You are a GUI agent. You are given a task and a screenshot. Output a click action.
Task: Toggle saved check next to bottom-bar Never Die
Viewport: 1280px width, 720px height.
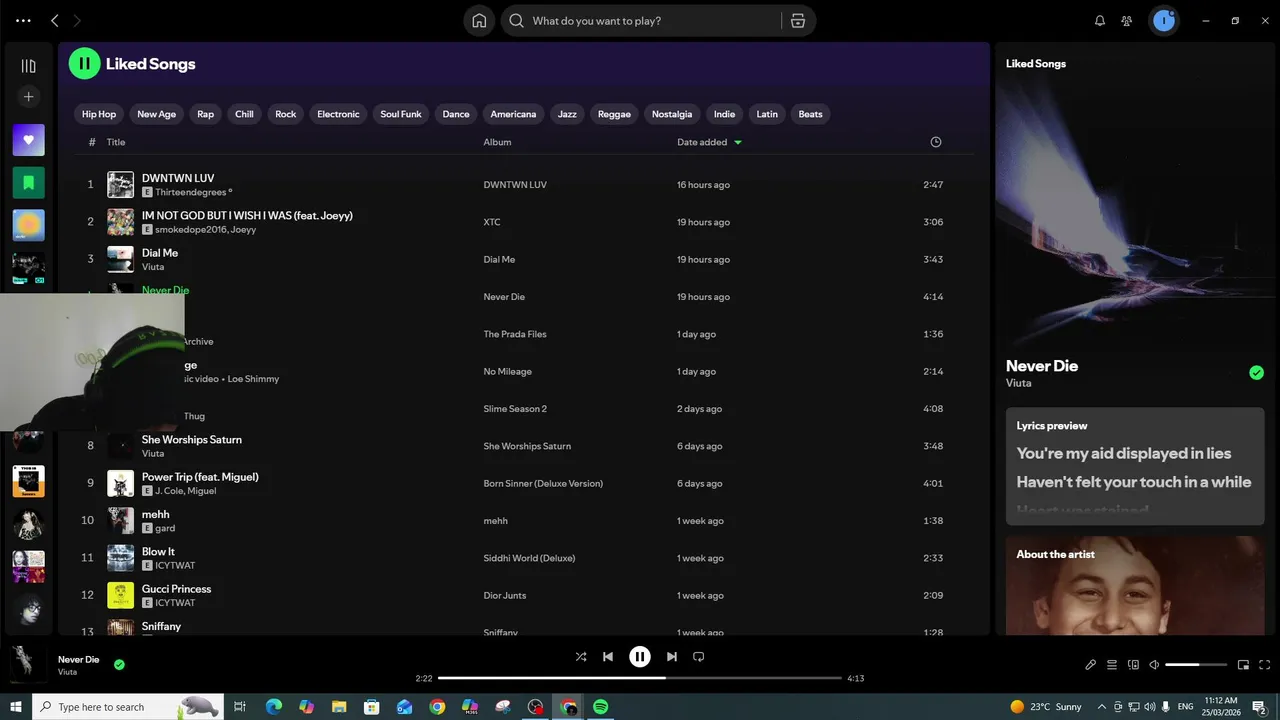[x=119, y=664]
